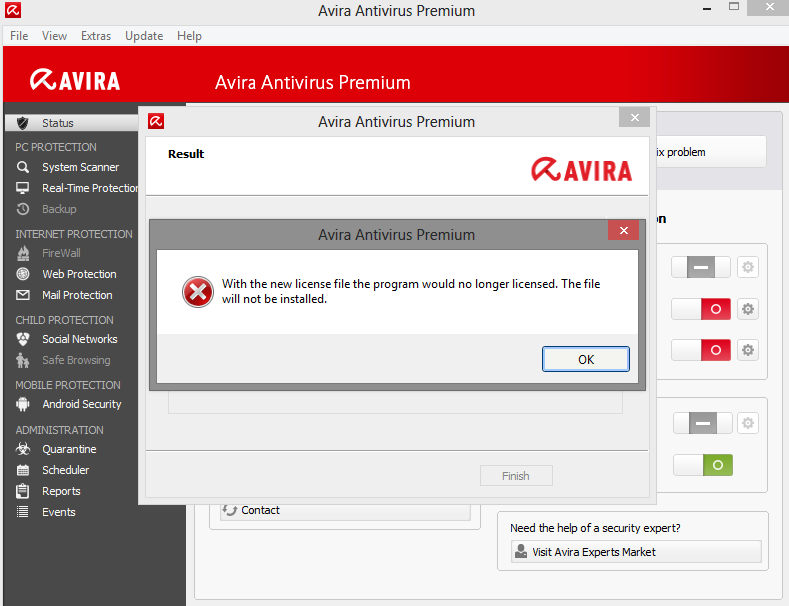Screen dimensions: 789x606
Task: Close the license error message box
Action: 623,230
